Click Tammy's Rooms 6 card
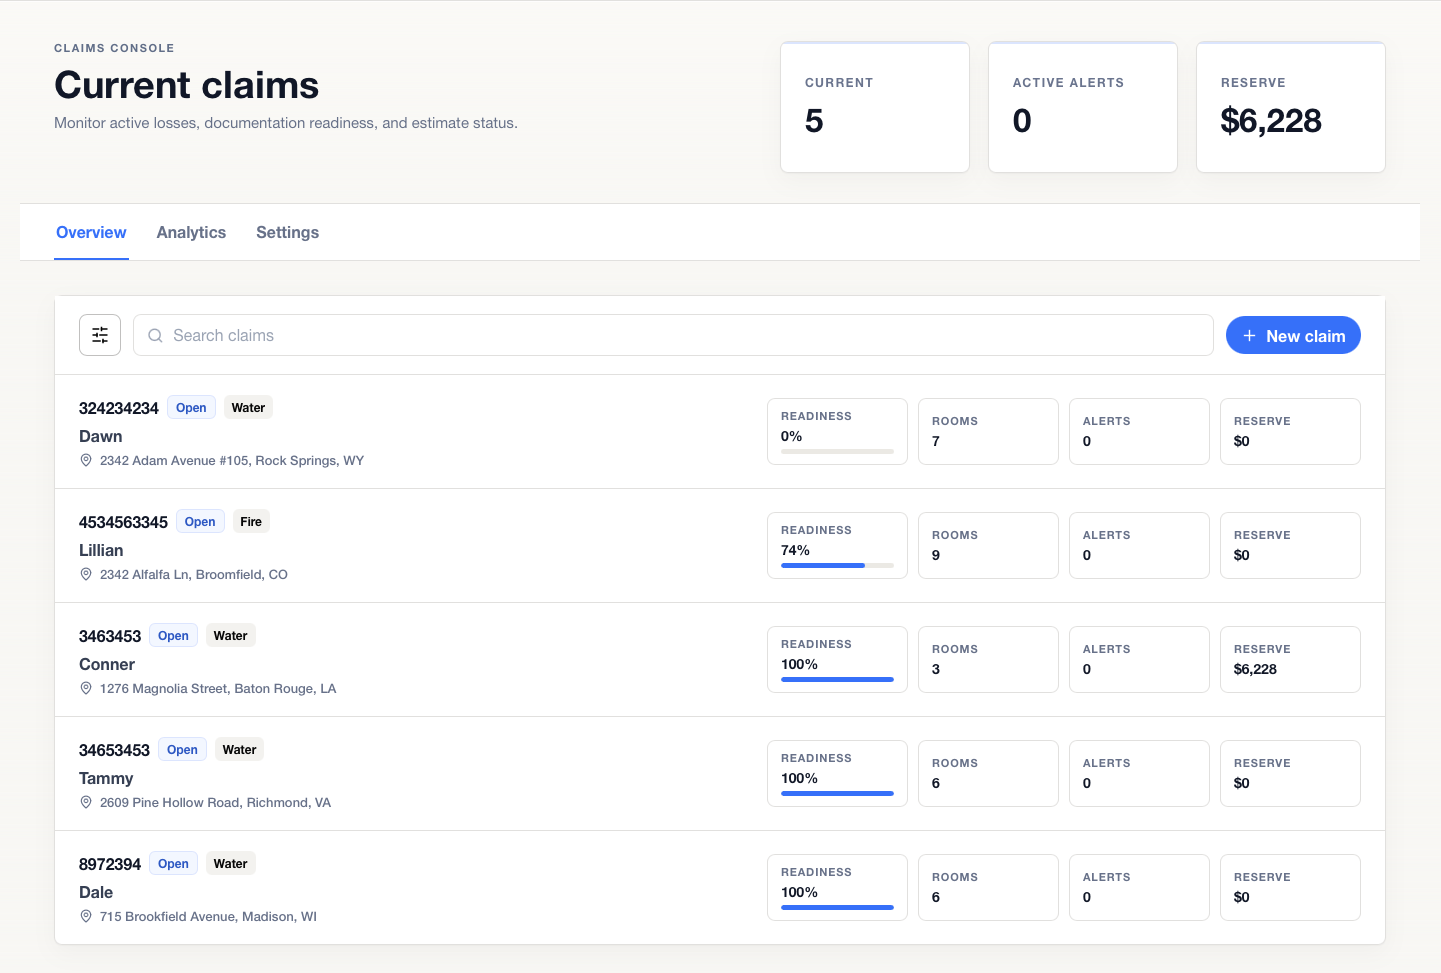The height and width of the screenshot is (973, 1441). coord(988,774)
